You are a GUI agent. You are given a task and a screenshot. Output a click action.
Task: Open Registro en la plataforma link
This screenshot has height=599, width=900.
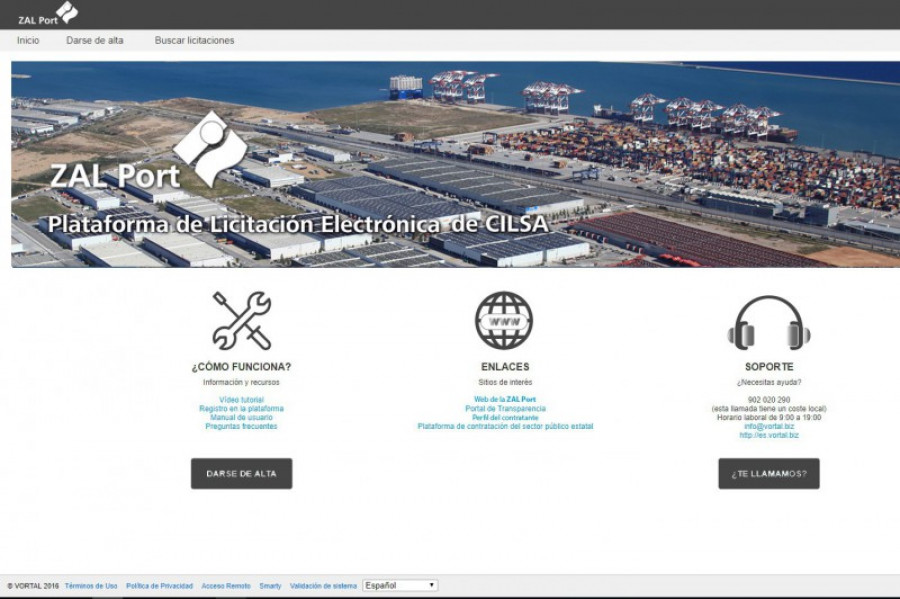[242, 409]
